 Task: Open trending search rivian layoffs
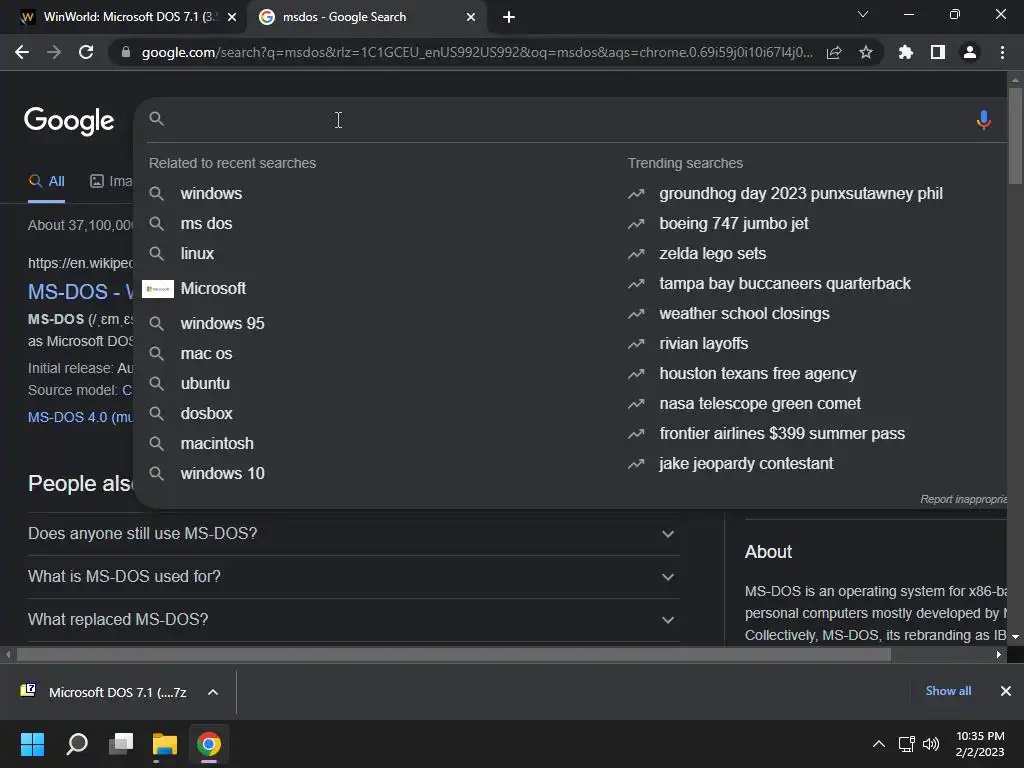[703, 344]
